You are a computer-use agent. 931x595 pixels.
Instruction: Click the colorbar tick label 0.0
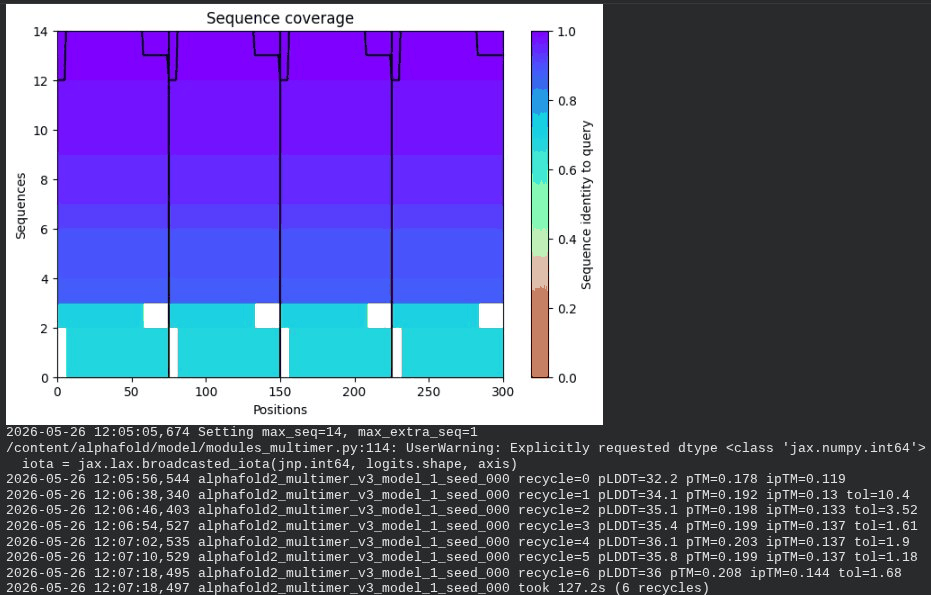click(566, 378)
